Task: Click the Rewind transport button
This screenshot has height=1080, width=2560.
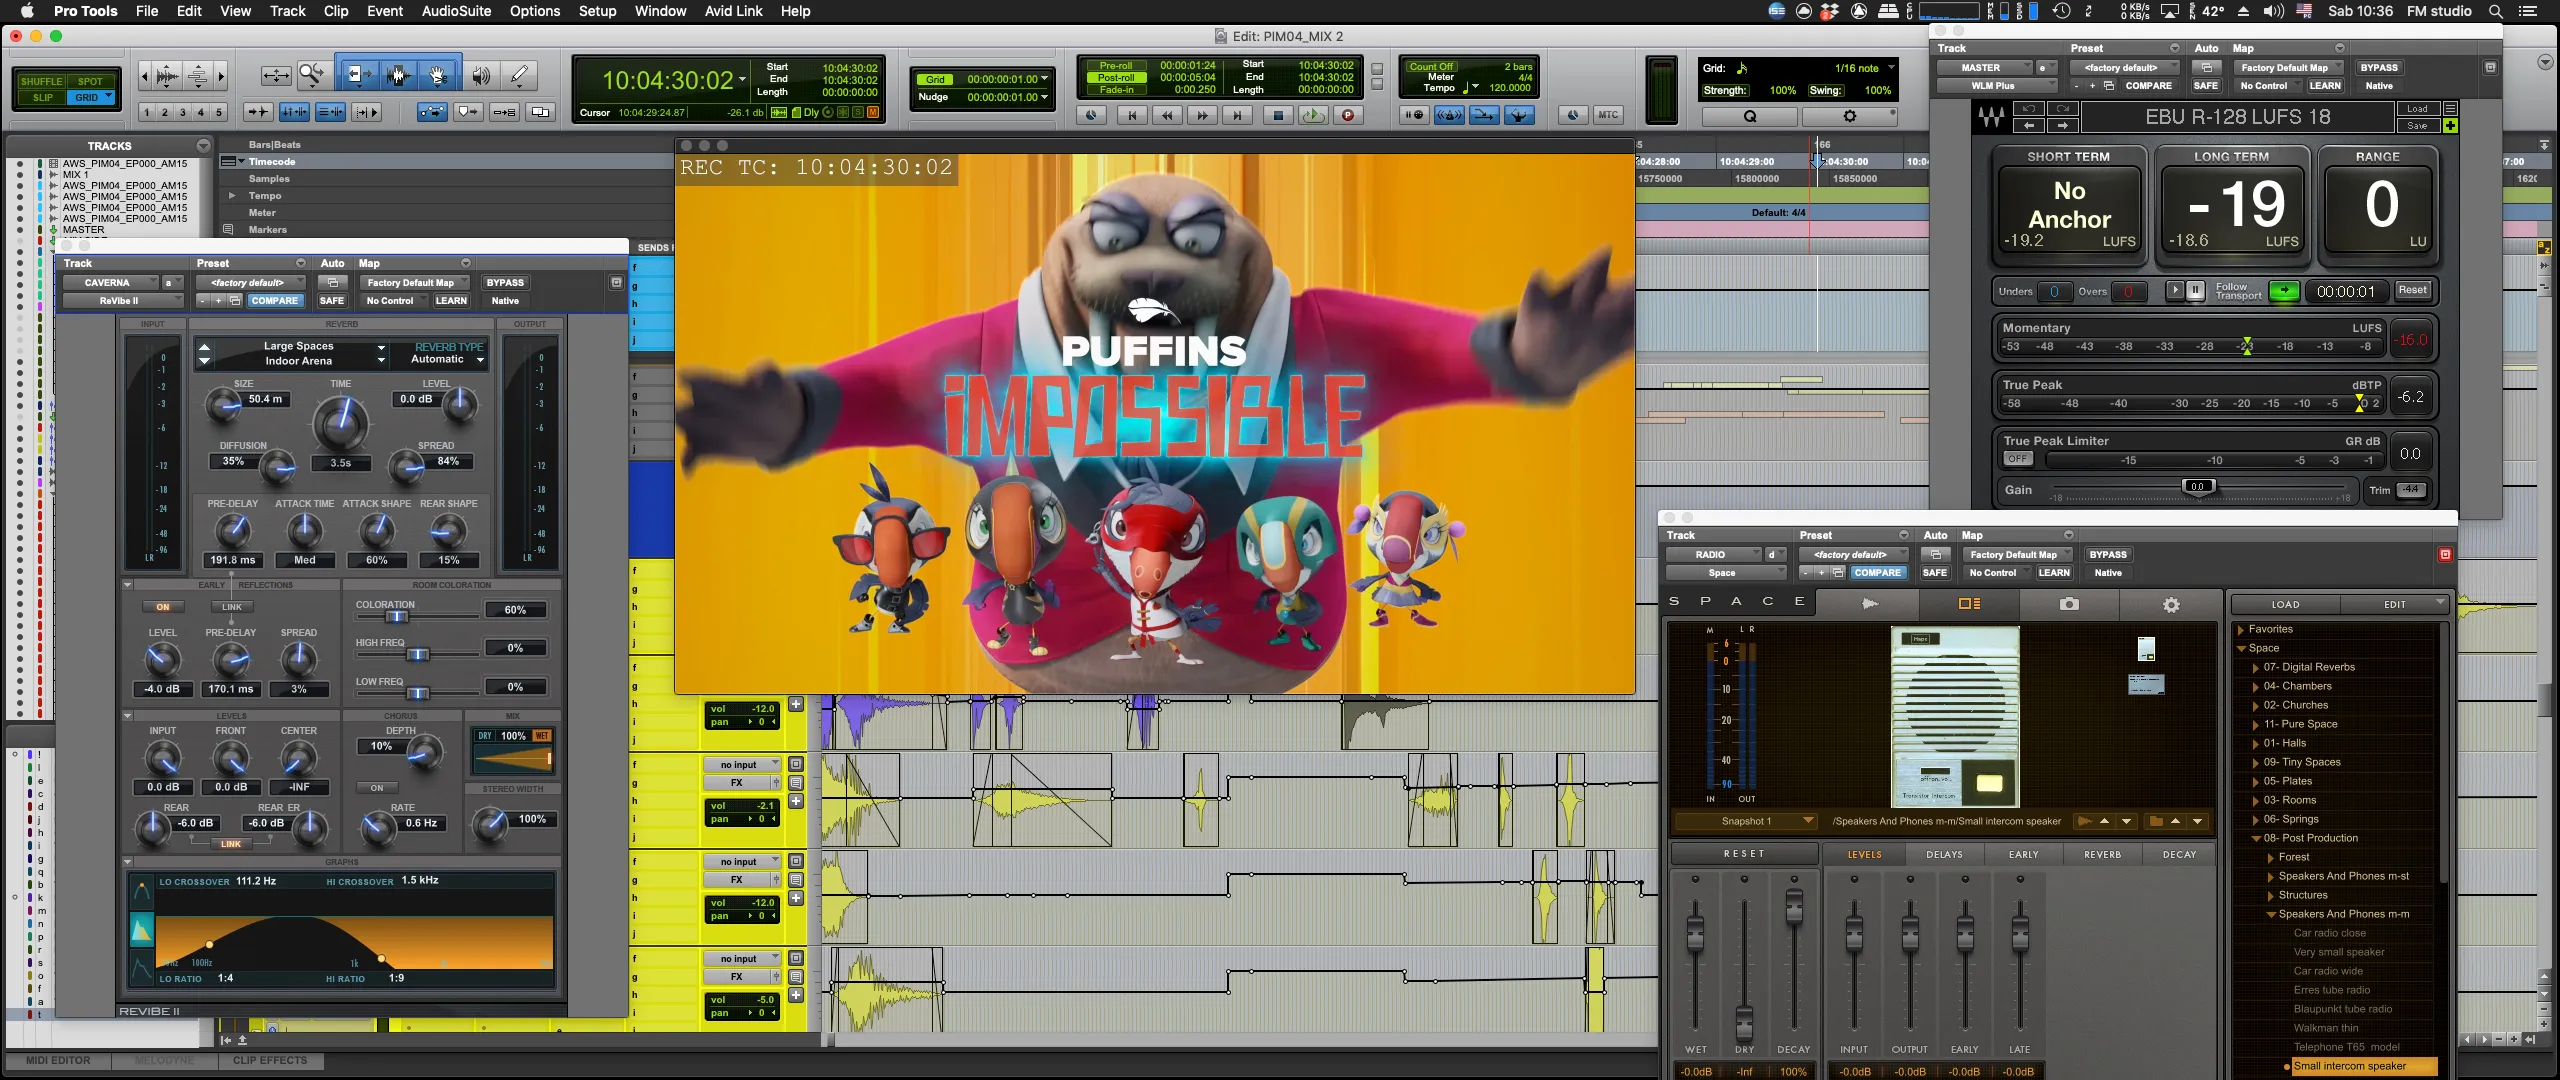Action: [1167, 115]
